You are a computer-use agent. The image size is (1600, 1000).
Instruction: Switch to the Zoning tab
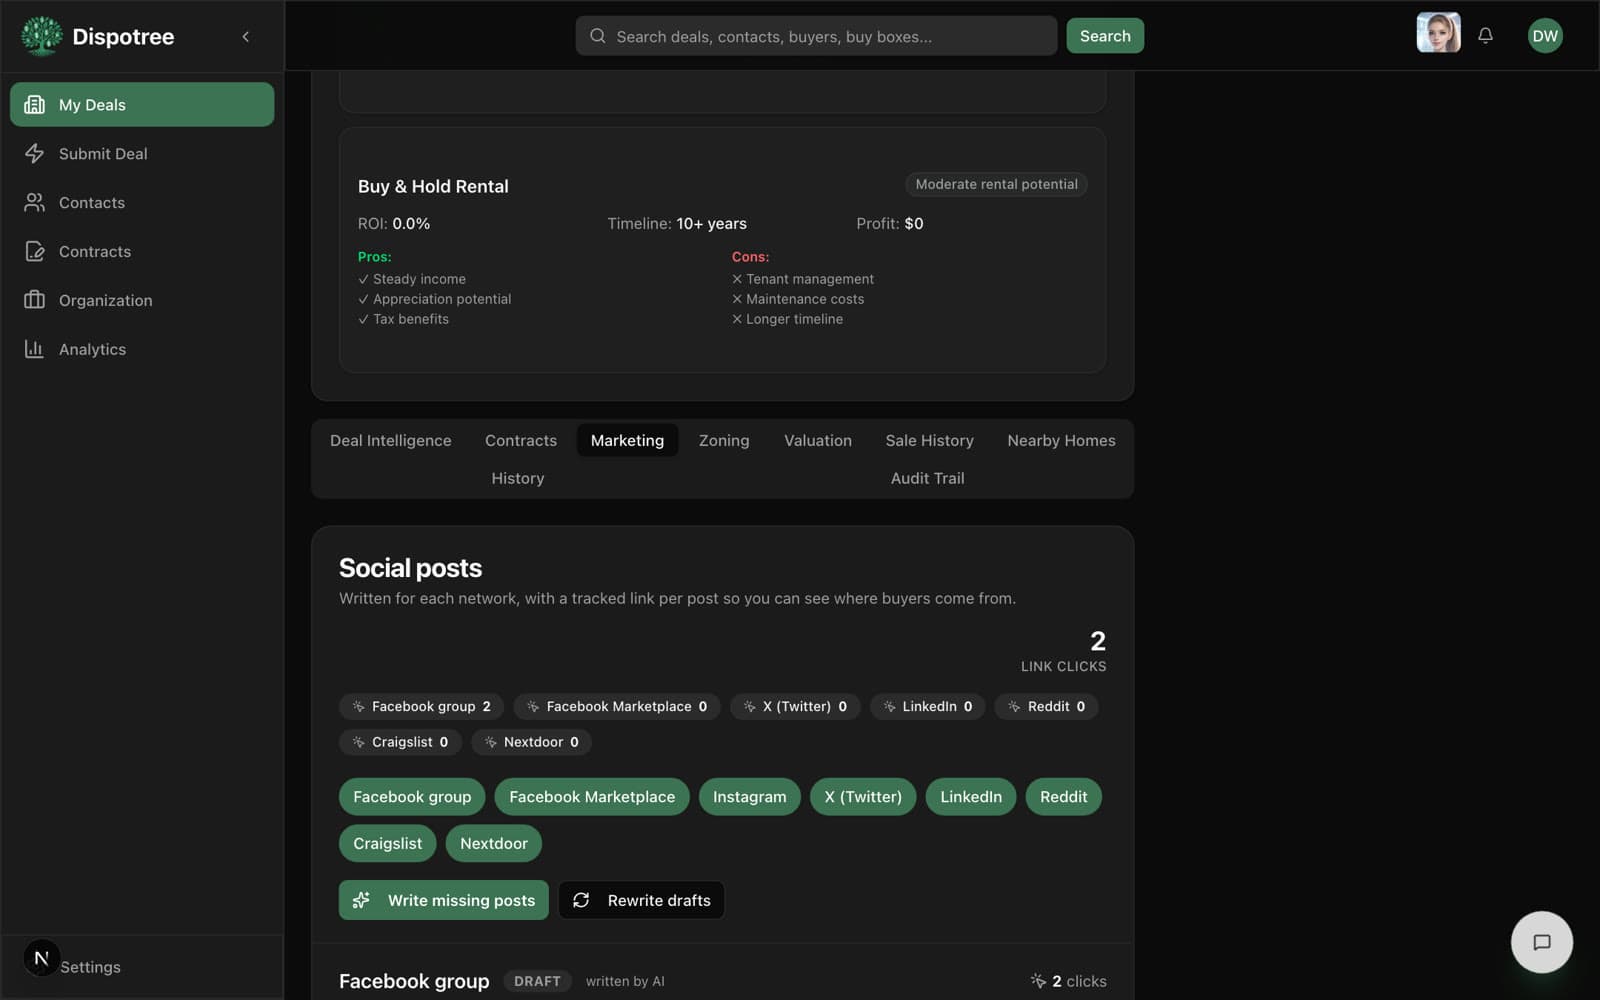pos(724,440)
